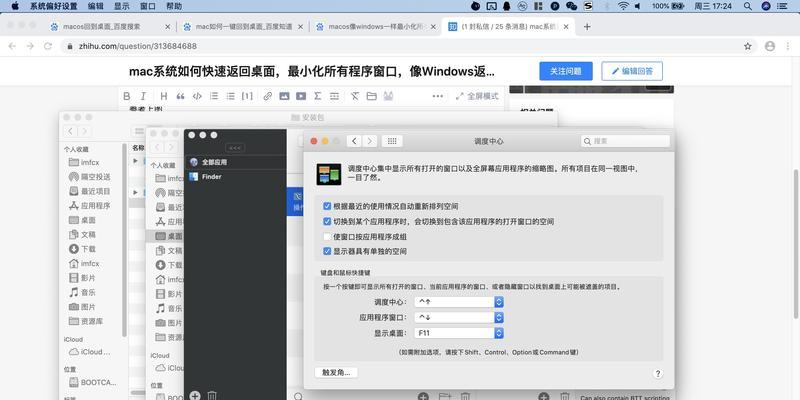
Task: Open 应用程序 in the 安装包 Finder sidebar
Action: click(x=90, y=206)
